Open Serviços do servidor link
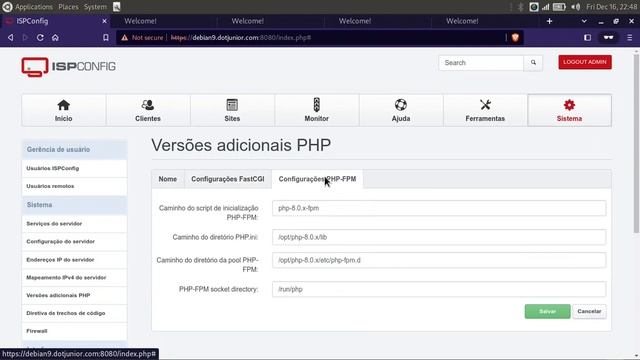Image resolution: width=640 pixels, height=360 pixels. pos(74,224)
